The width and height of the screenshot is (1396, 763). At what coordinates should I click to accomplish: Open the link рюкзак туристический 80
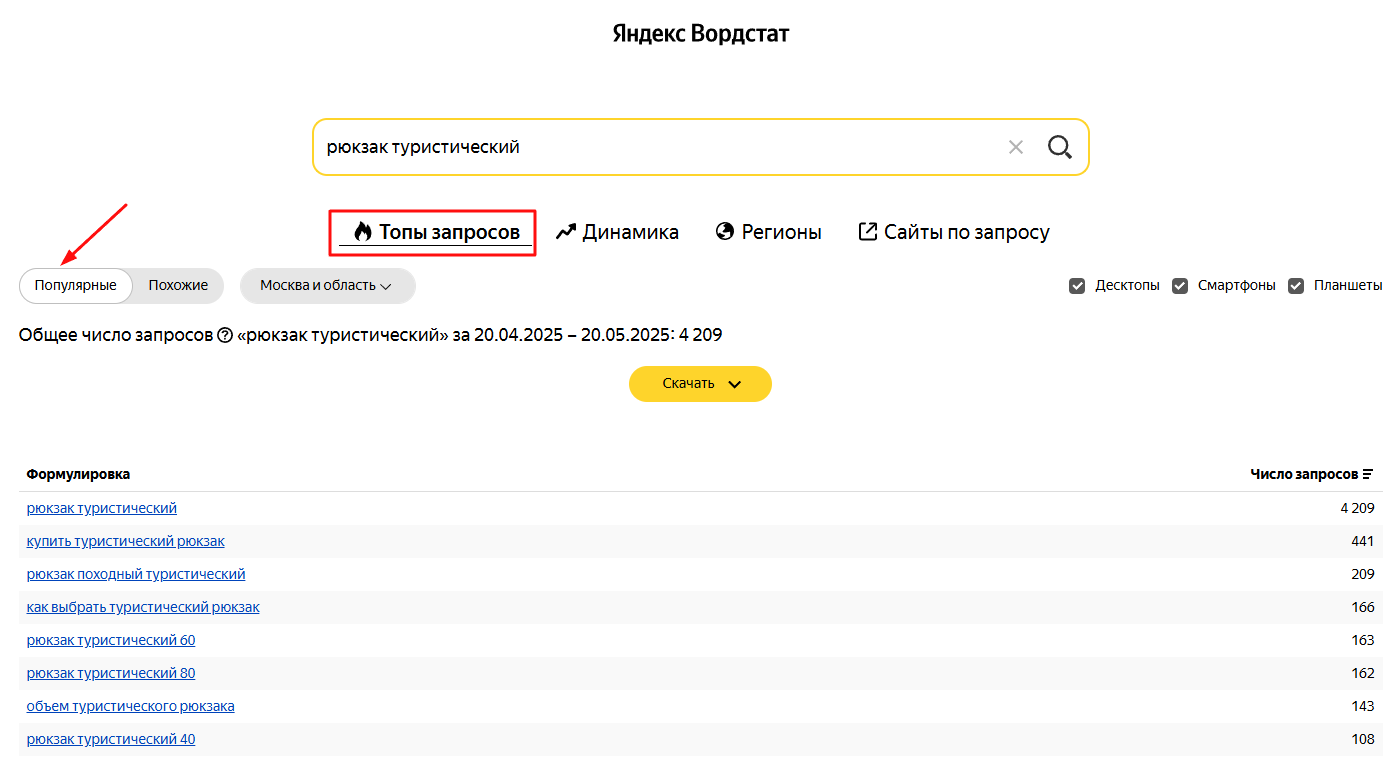pyautogui.click(x=111, y=673)
